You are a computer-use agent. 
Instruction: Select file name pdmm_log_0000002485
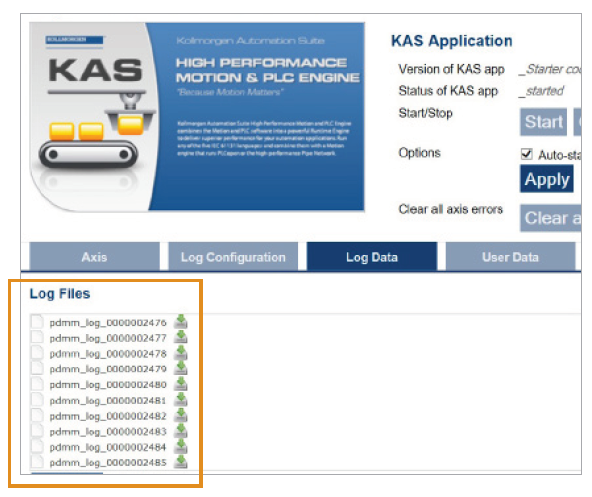click(x=108, y=463)
